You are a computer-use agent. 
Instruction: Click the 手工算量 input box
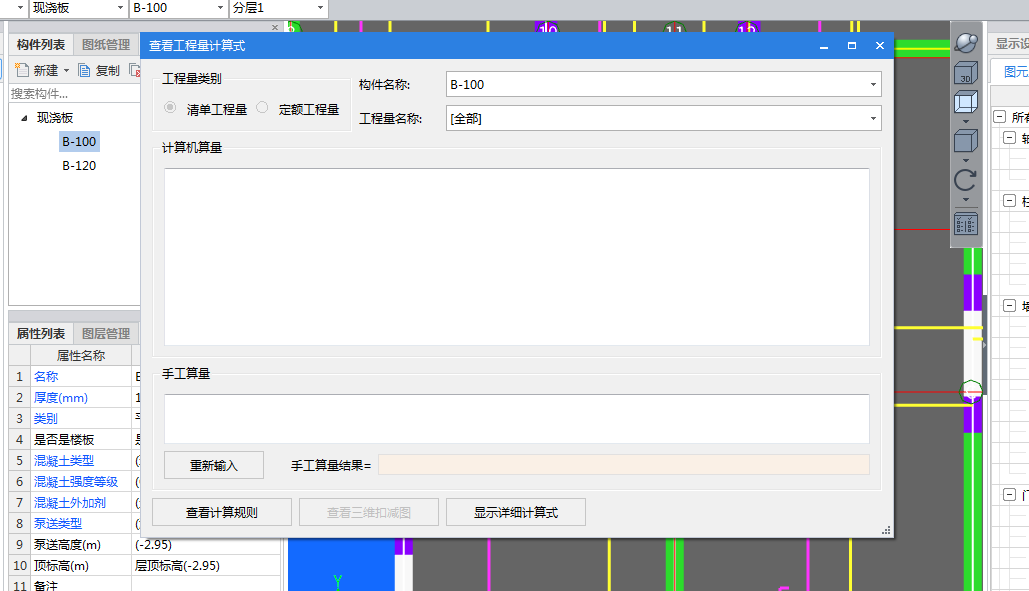tap(516, 418)
